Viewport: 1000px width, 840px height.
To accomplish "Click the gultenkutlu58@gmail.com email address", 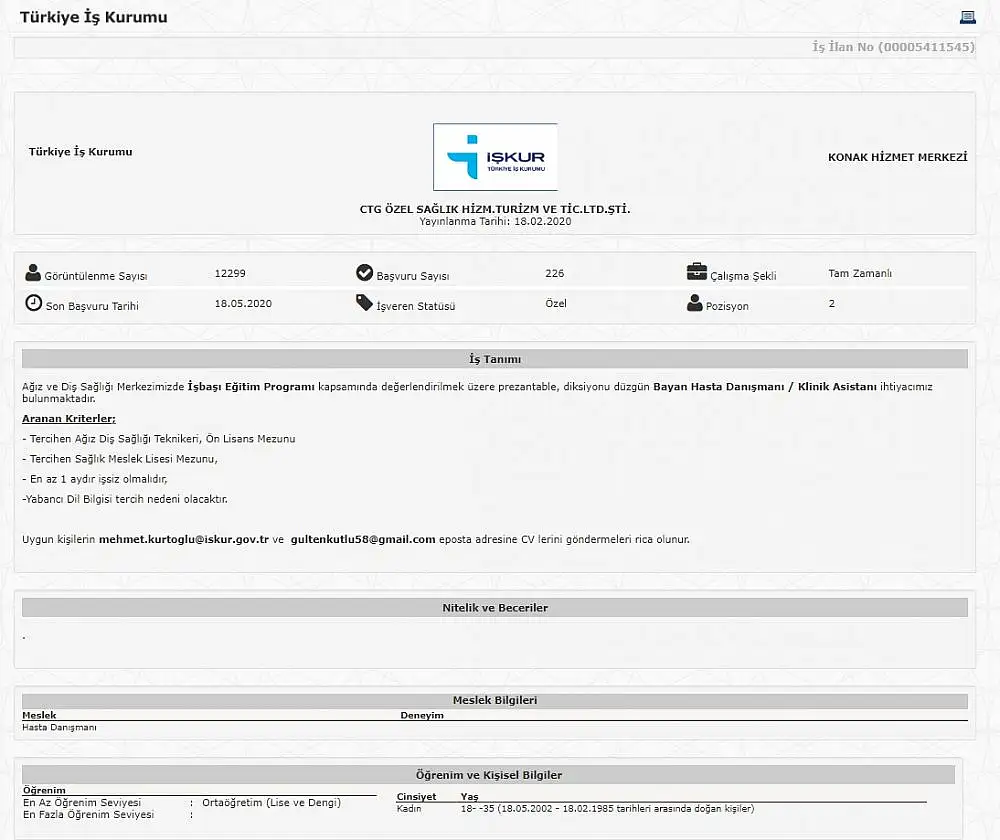I will (363, 539).
